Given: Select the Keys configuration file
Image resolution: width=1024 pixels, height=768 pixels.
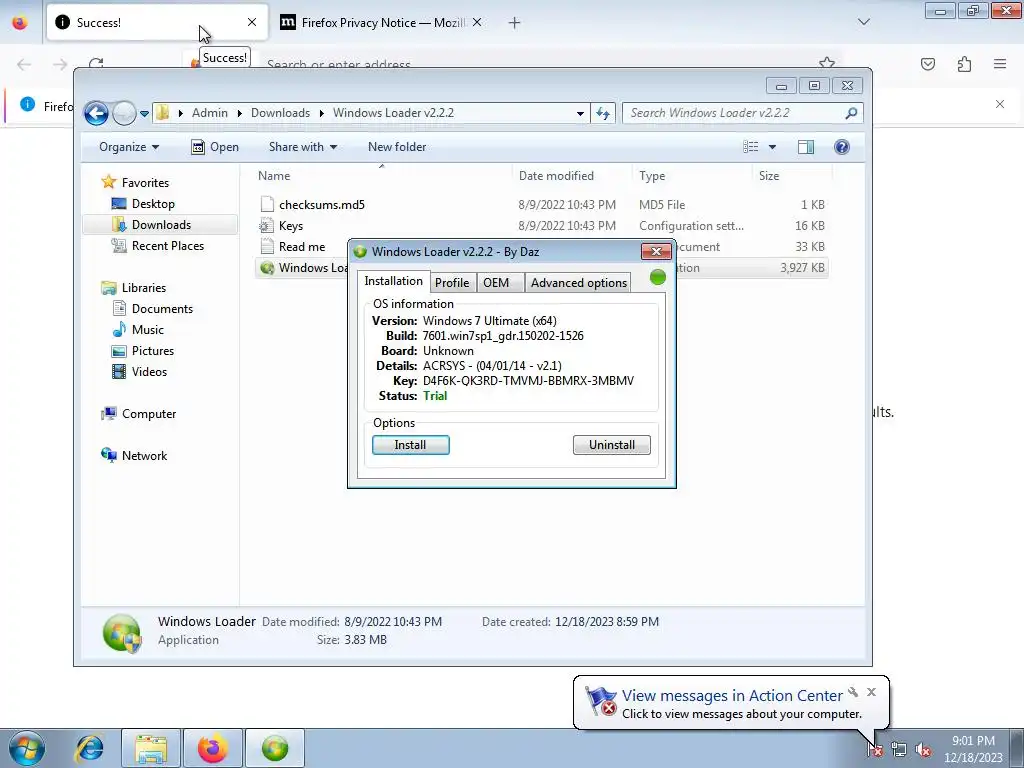Looking at the screenshot, I should [x=541, y=225].
